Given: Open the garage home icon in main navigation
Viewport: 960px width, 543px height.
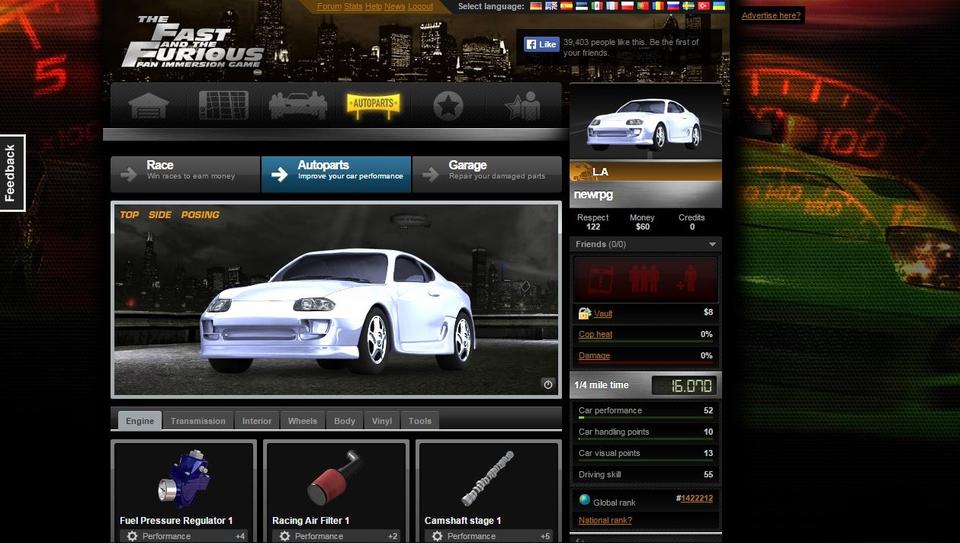Looking at the screenshot, I should tap(148, 106).
